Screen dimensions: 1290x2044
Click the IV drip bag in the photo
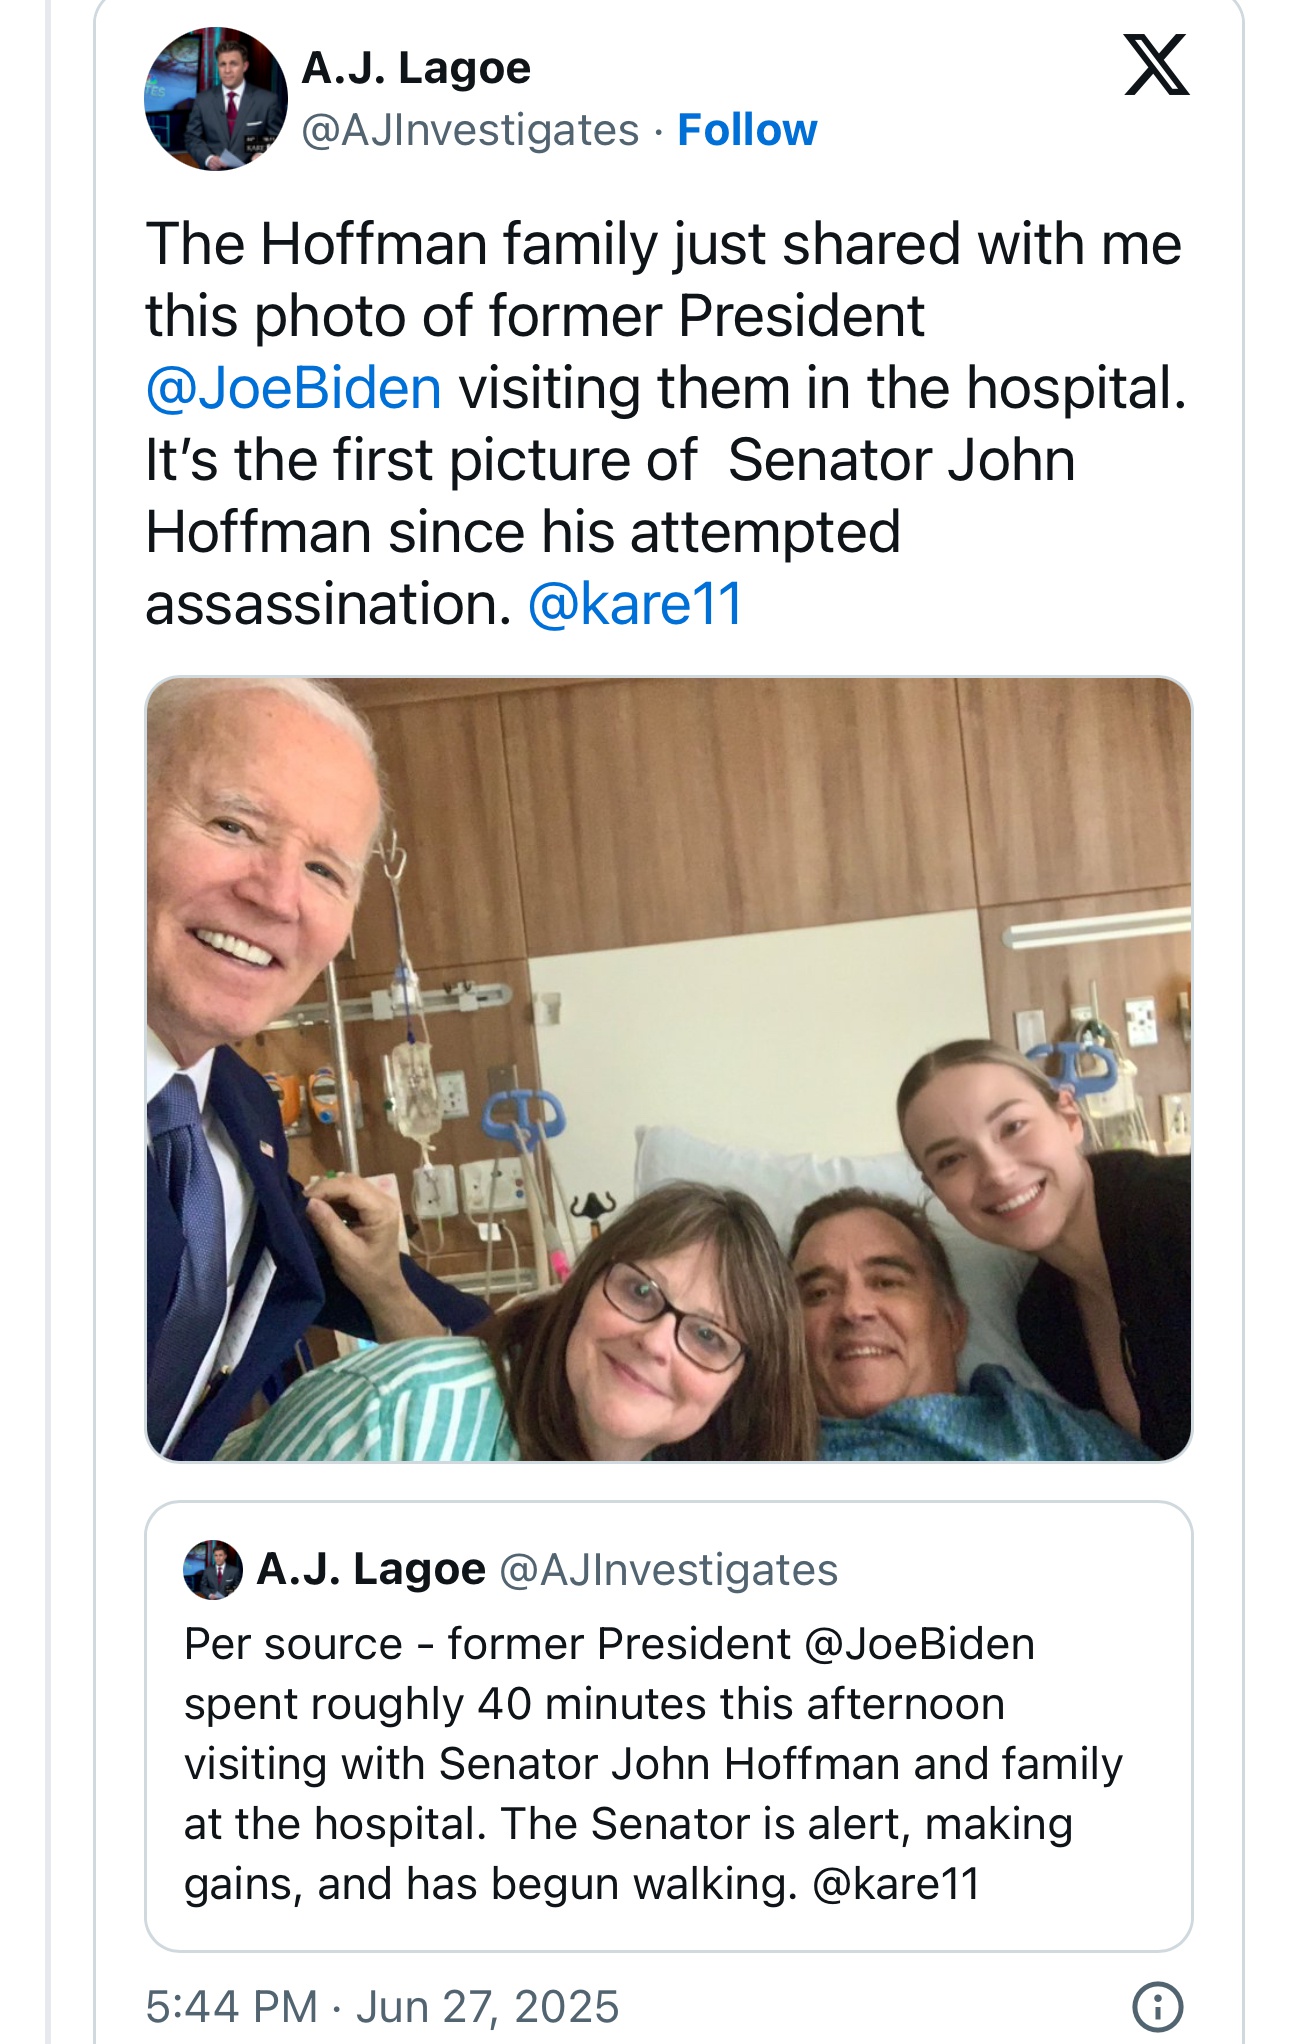coord(415,1092)
